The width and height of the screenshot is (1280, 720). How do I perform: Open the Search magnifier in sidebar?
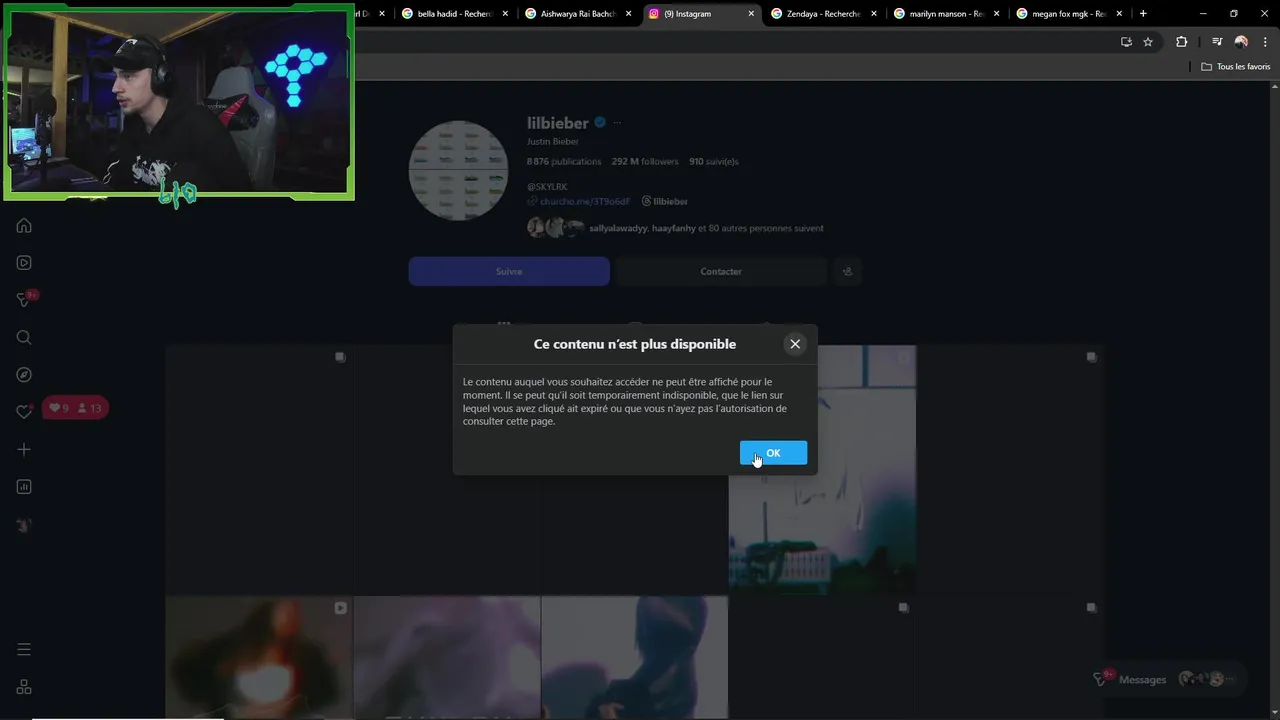(24, 337)
